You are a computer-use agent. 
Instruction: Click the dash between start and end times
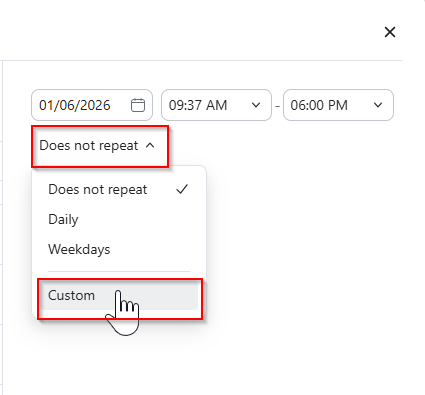(277, 107)
